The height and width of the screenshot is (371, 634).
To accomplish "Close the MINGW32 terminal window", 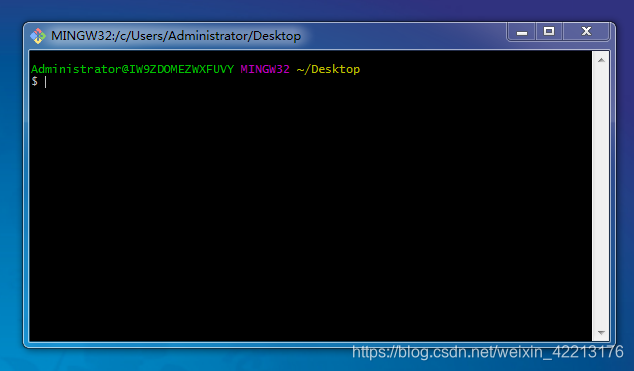I will [586, 32].
